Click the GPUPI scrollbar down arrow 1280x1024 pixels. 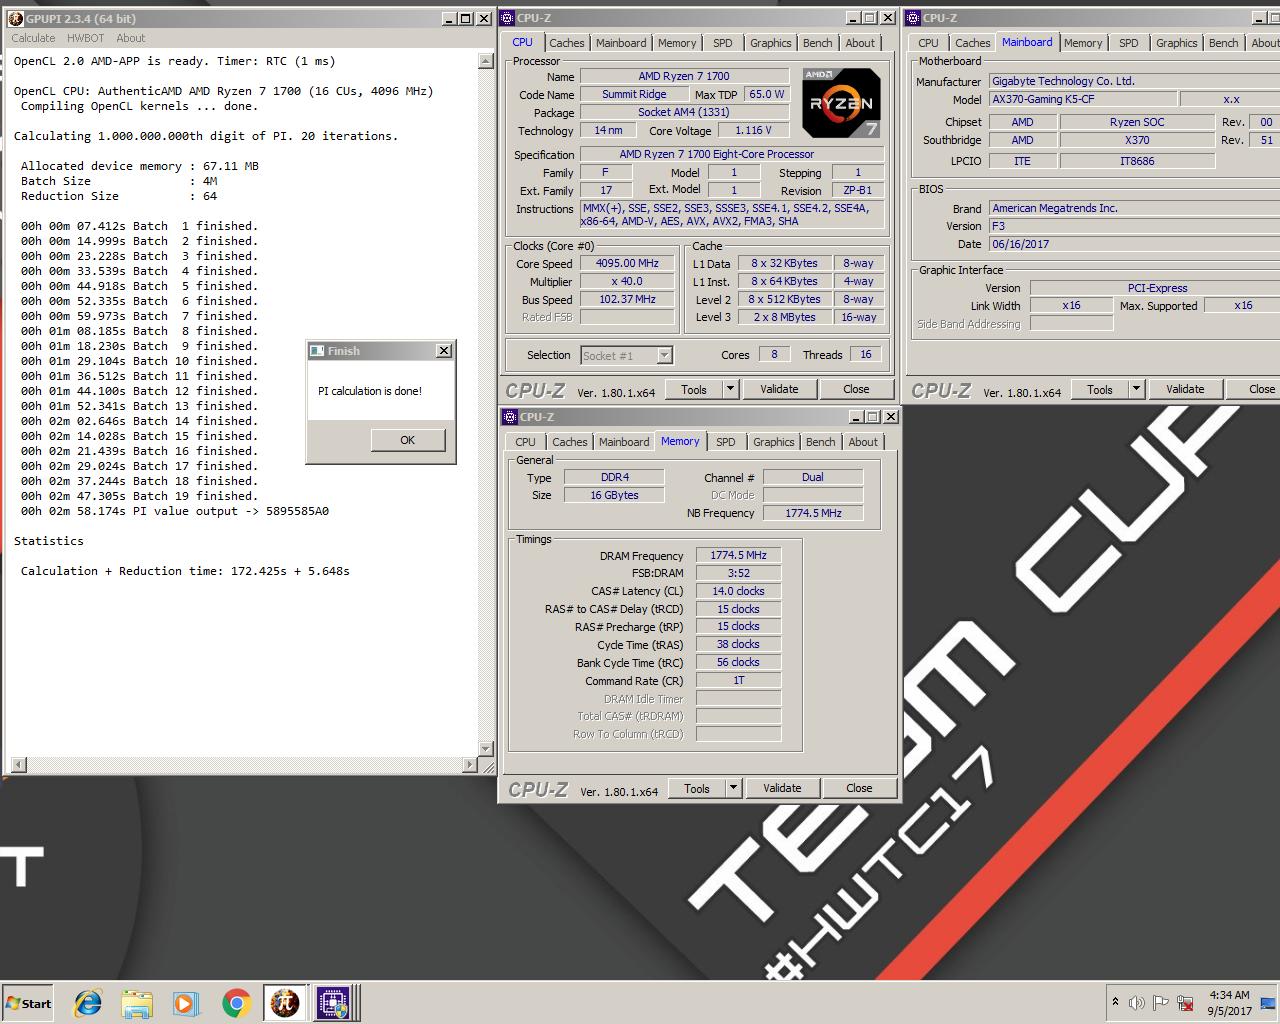(x=486, y=748)
